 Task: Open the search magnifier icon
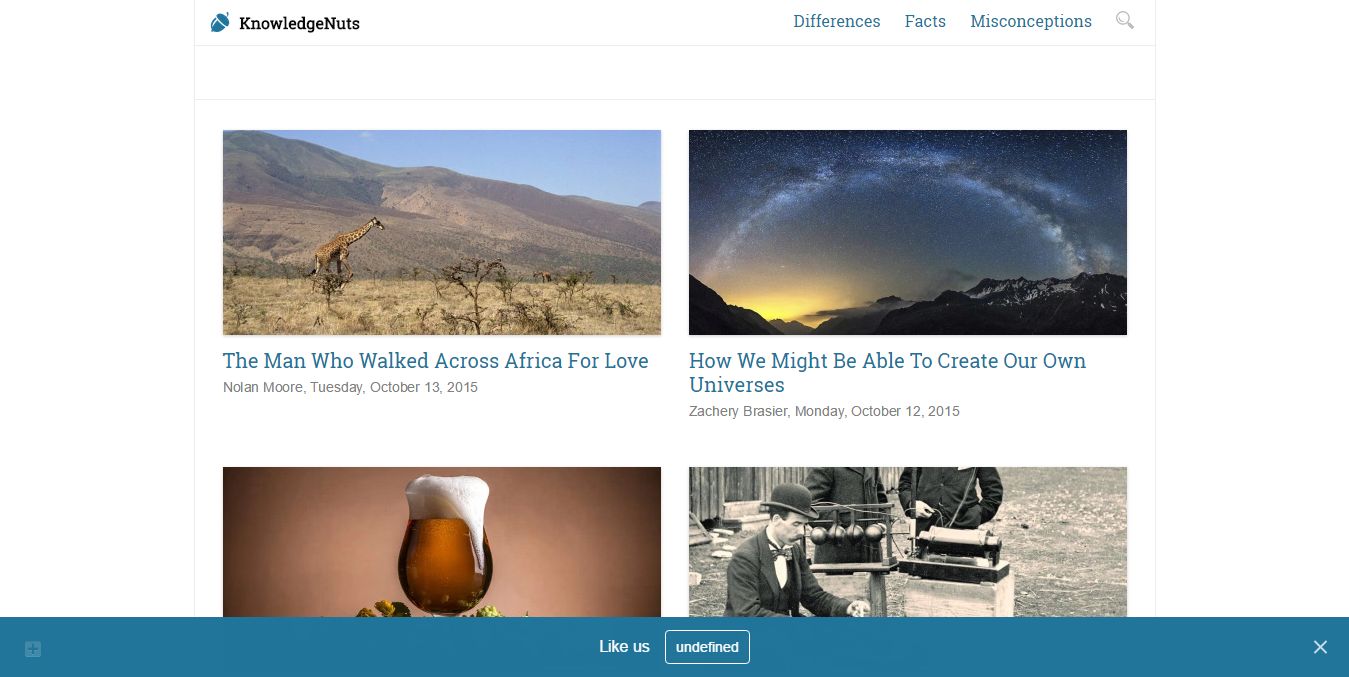[x=1125, y=20]
